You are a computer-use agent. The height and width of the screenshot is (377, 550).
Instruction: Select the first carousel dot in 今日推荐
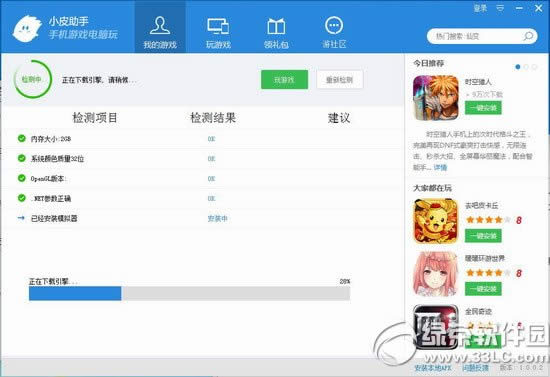pos(518,67)
